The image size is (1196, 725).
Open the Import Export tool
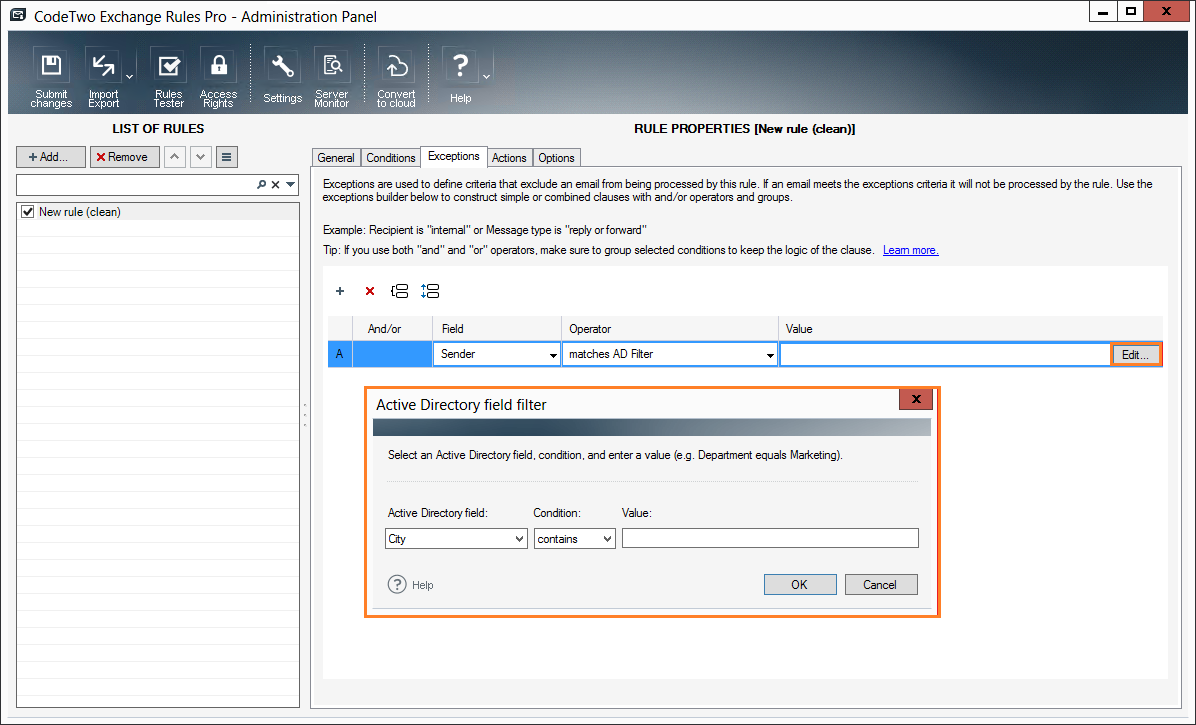click(104, 78)
